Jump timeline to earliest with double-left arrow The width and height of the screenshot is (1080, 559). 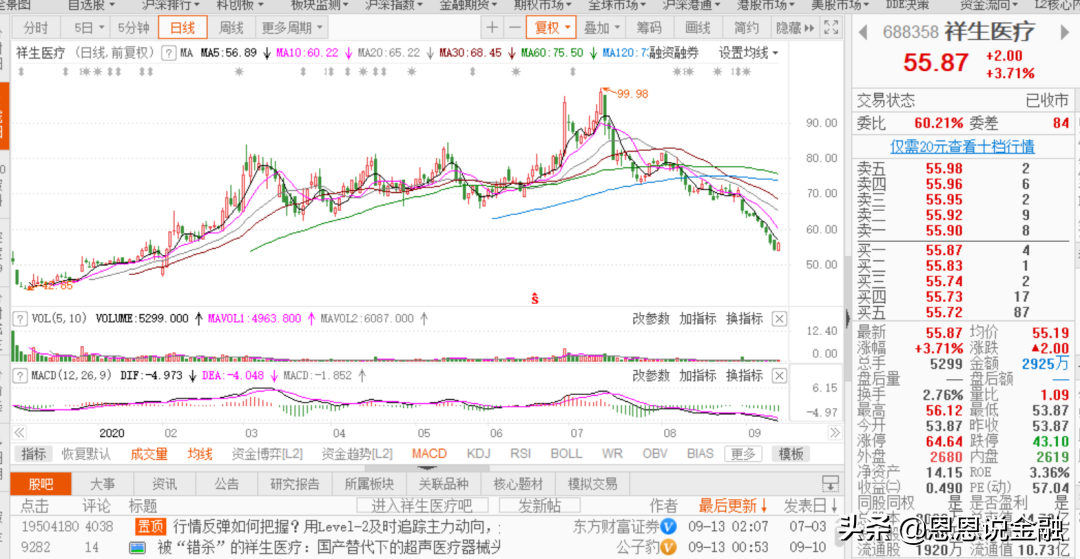click(19, 433)
